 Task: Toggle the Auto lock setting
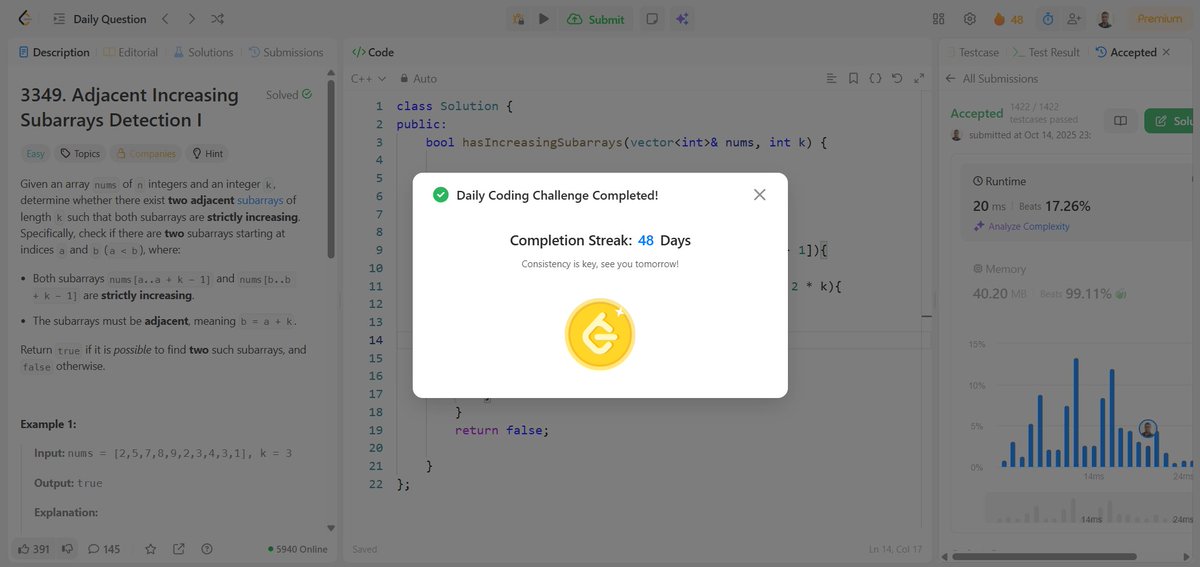pos(418,78)
